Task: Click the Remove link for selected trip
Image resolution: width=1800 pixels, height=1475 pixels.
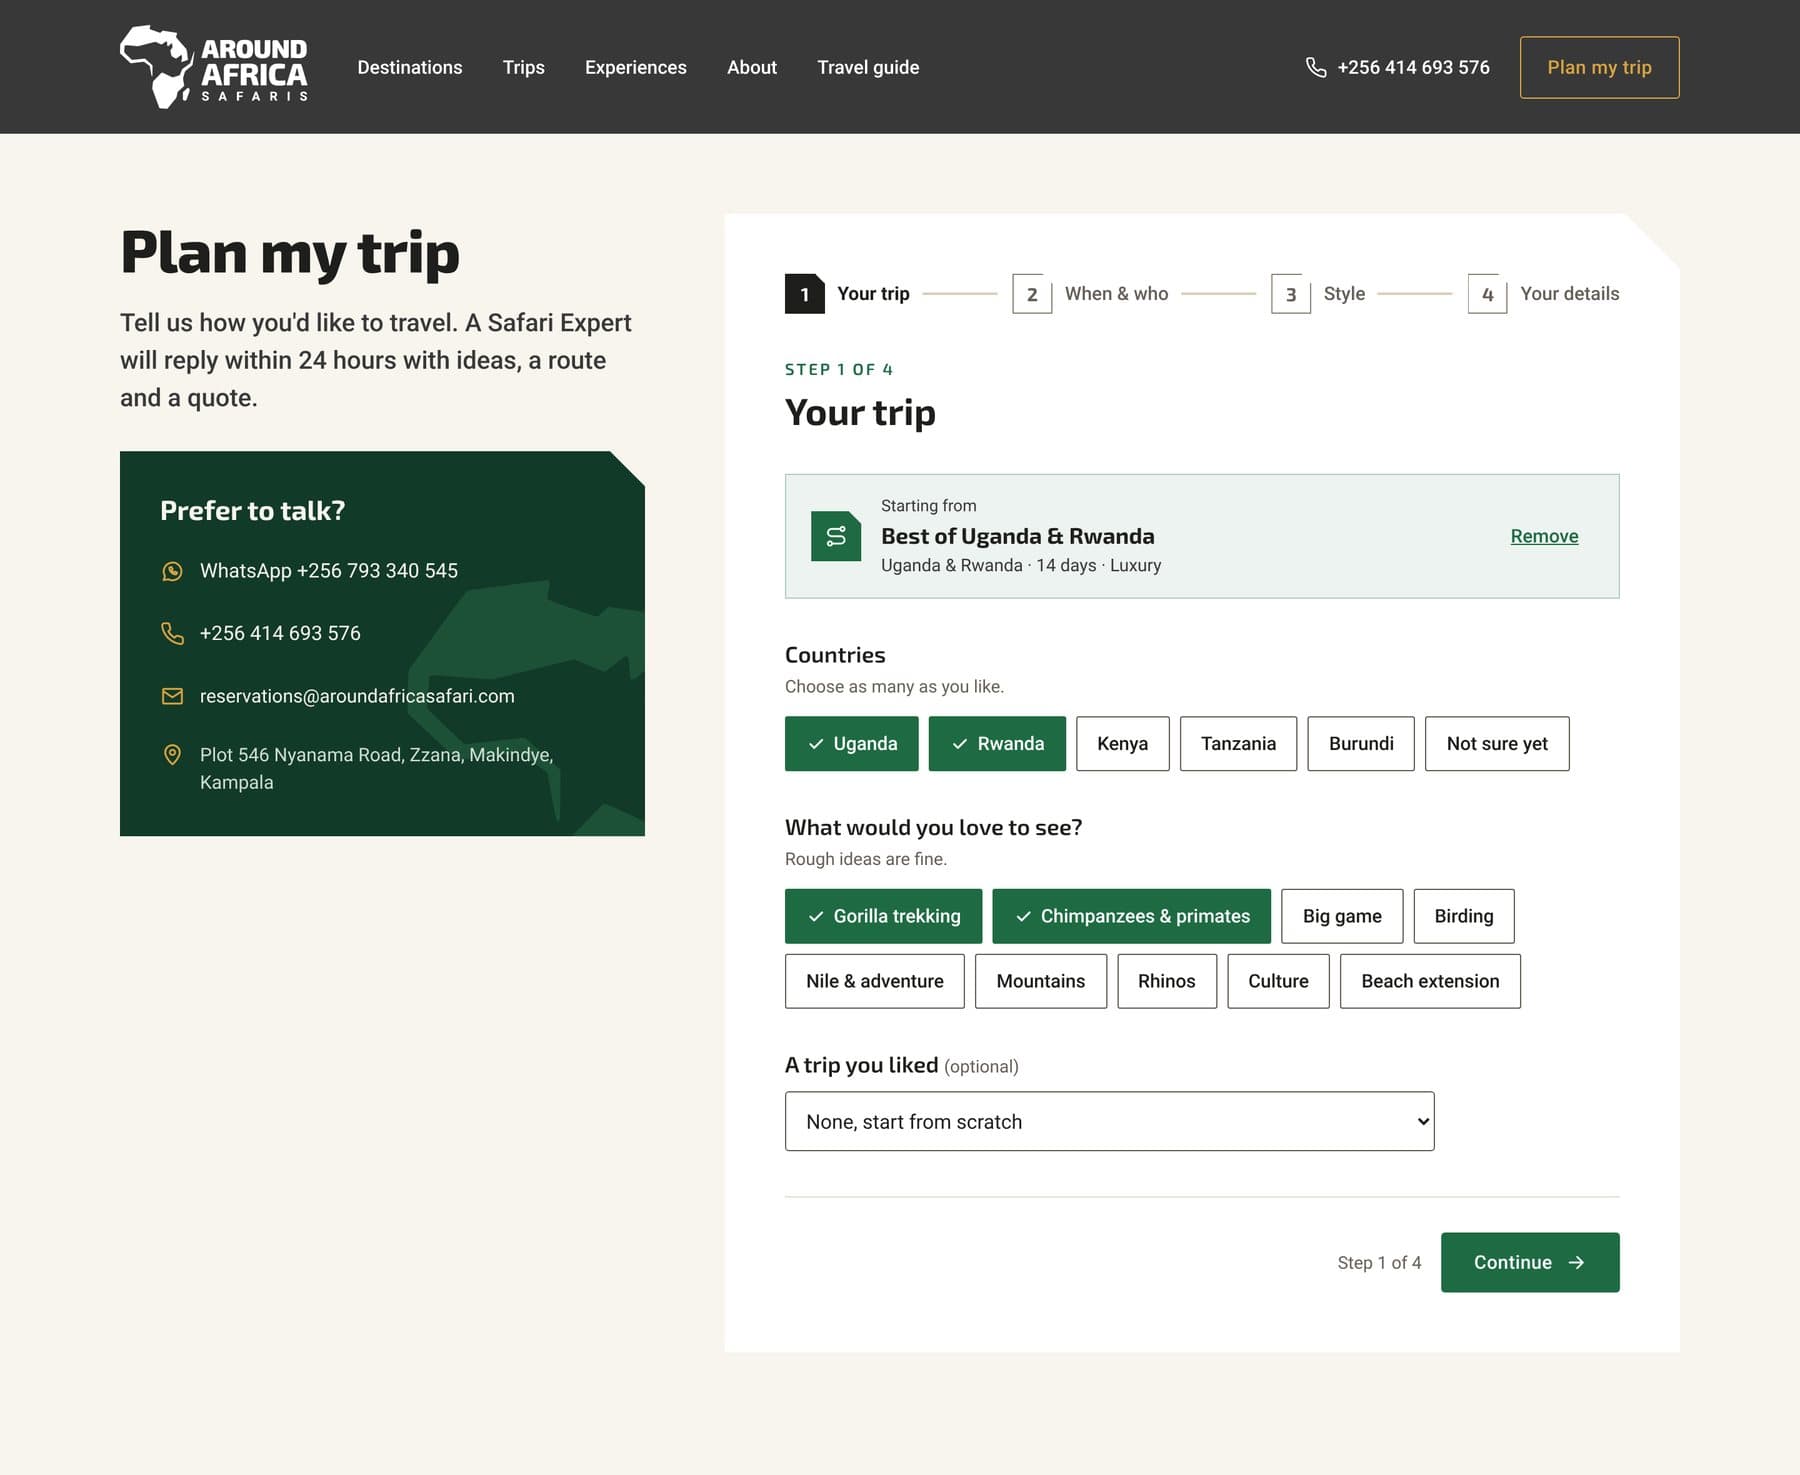Action: (x=1544, y=536)
